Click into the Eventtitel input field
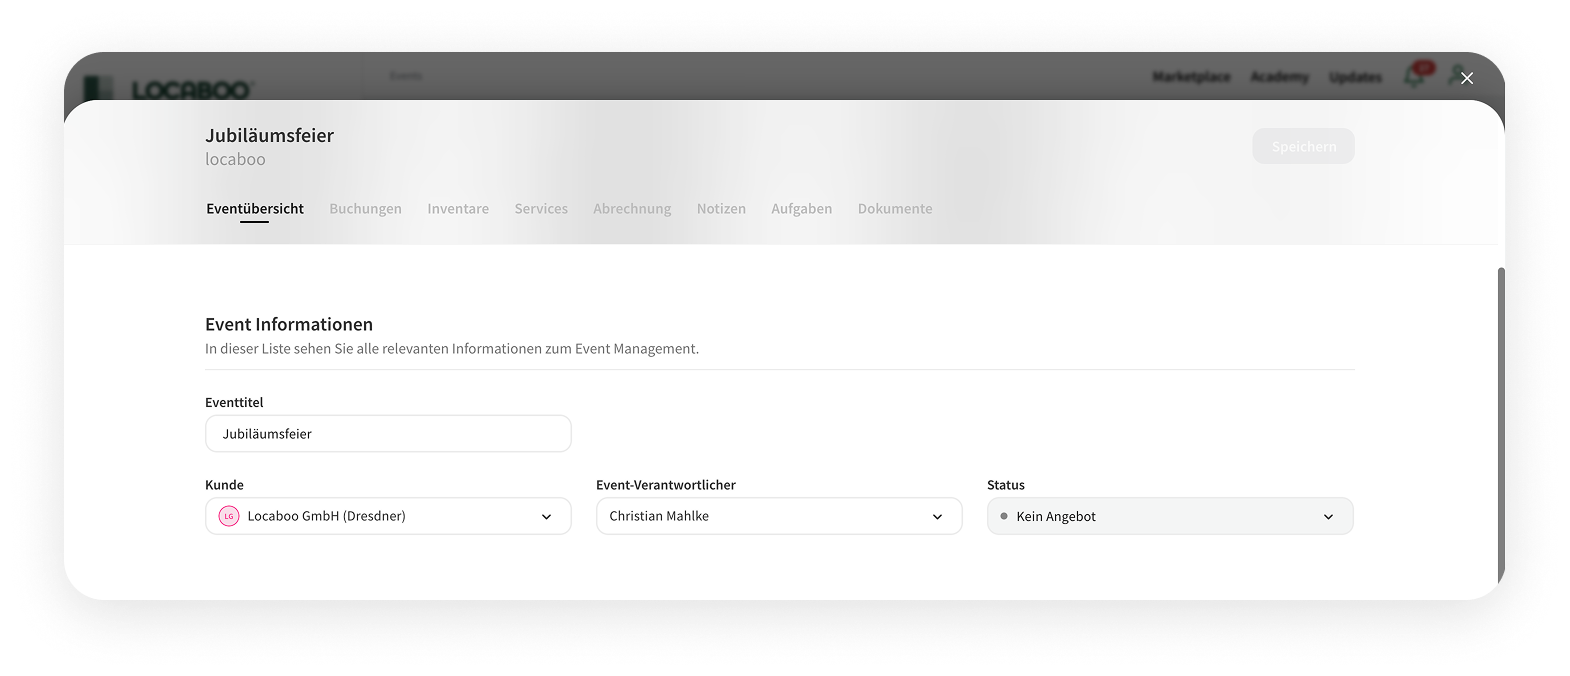 (x=388, y=434)
